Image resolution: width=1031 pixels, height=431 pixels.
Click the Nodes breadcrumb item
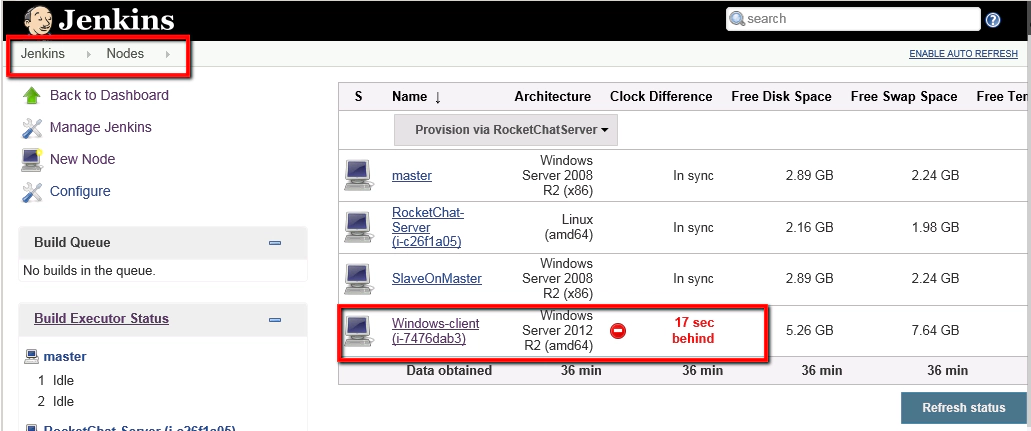coord(125,54)
